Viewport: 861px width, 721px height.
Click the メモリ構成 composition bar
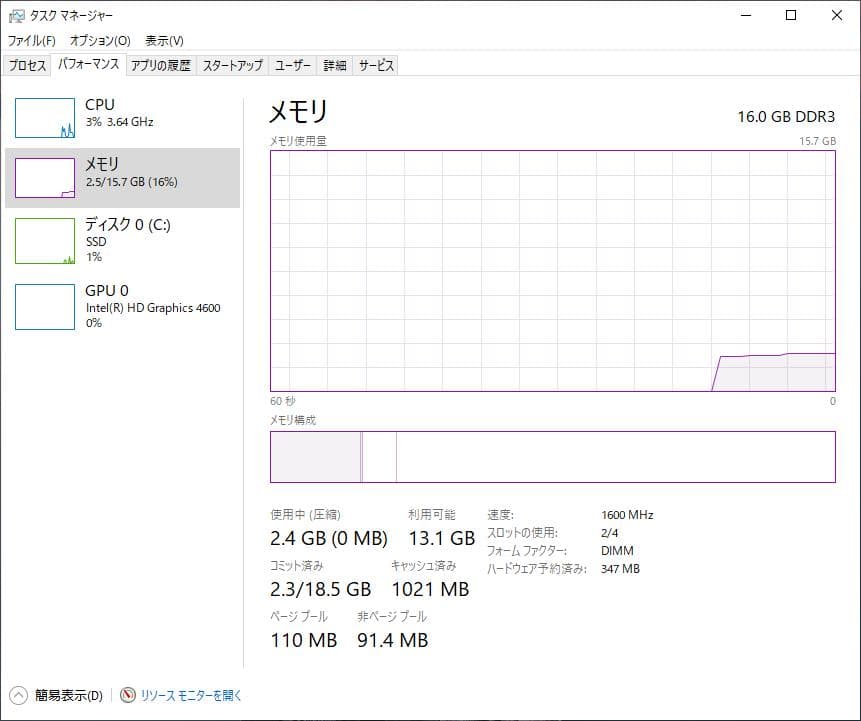pos(552,456)
